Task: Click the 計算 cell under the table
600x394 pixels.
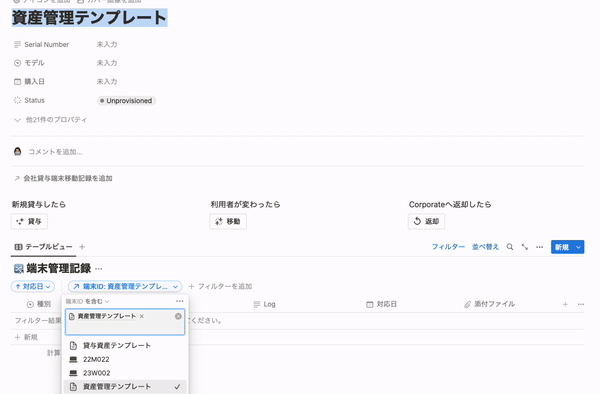Action: (x=54, y=353)
